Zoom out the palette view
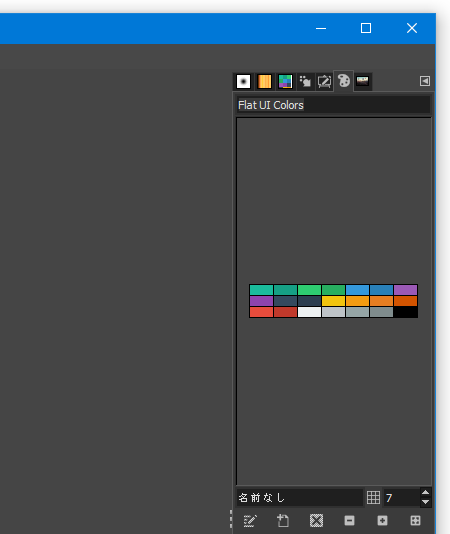The width and height of the screenshot is (450, 534). click(349, 520)
